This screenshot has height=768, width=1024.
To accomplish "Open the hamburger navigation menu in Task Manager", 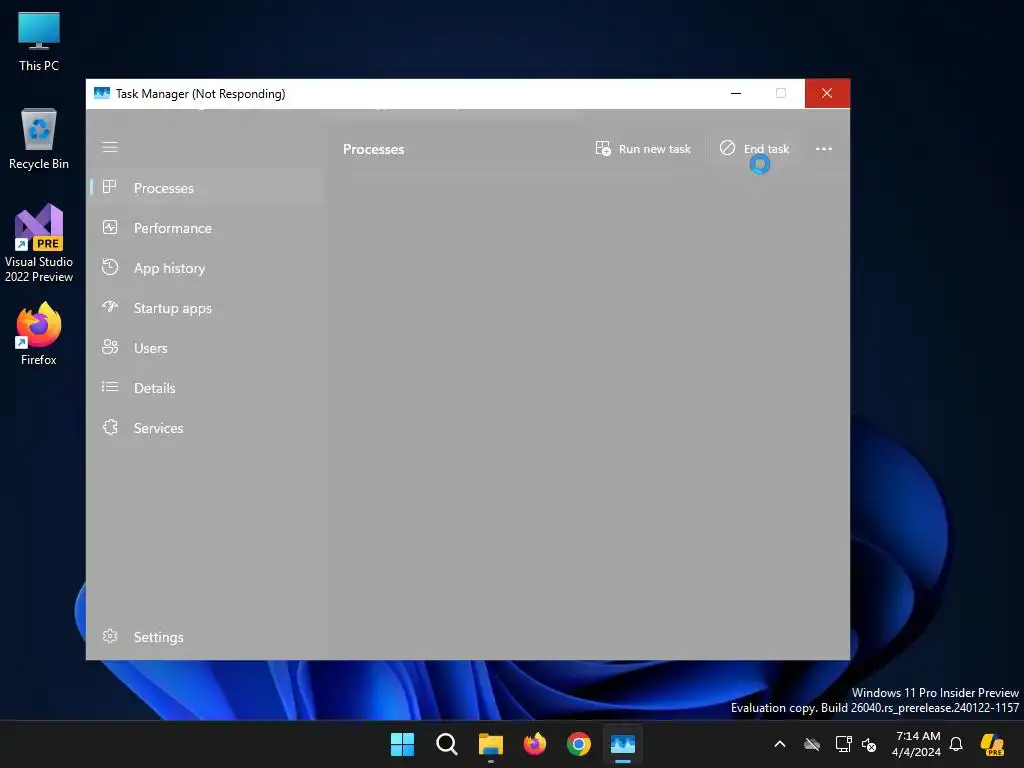I will pyautogui.click(x=110, y=148).
